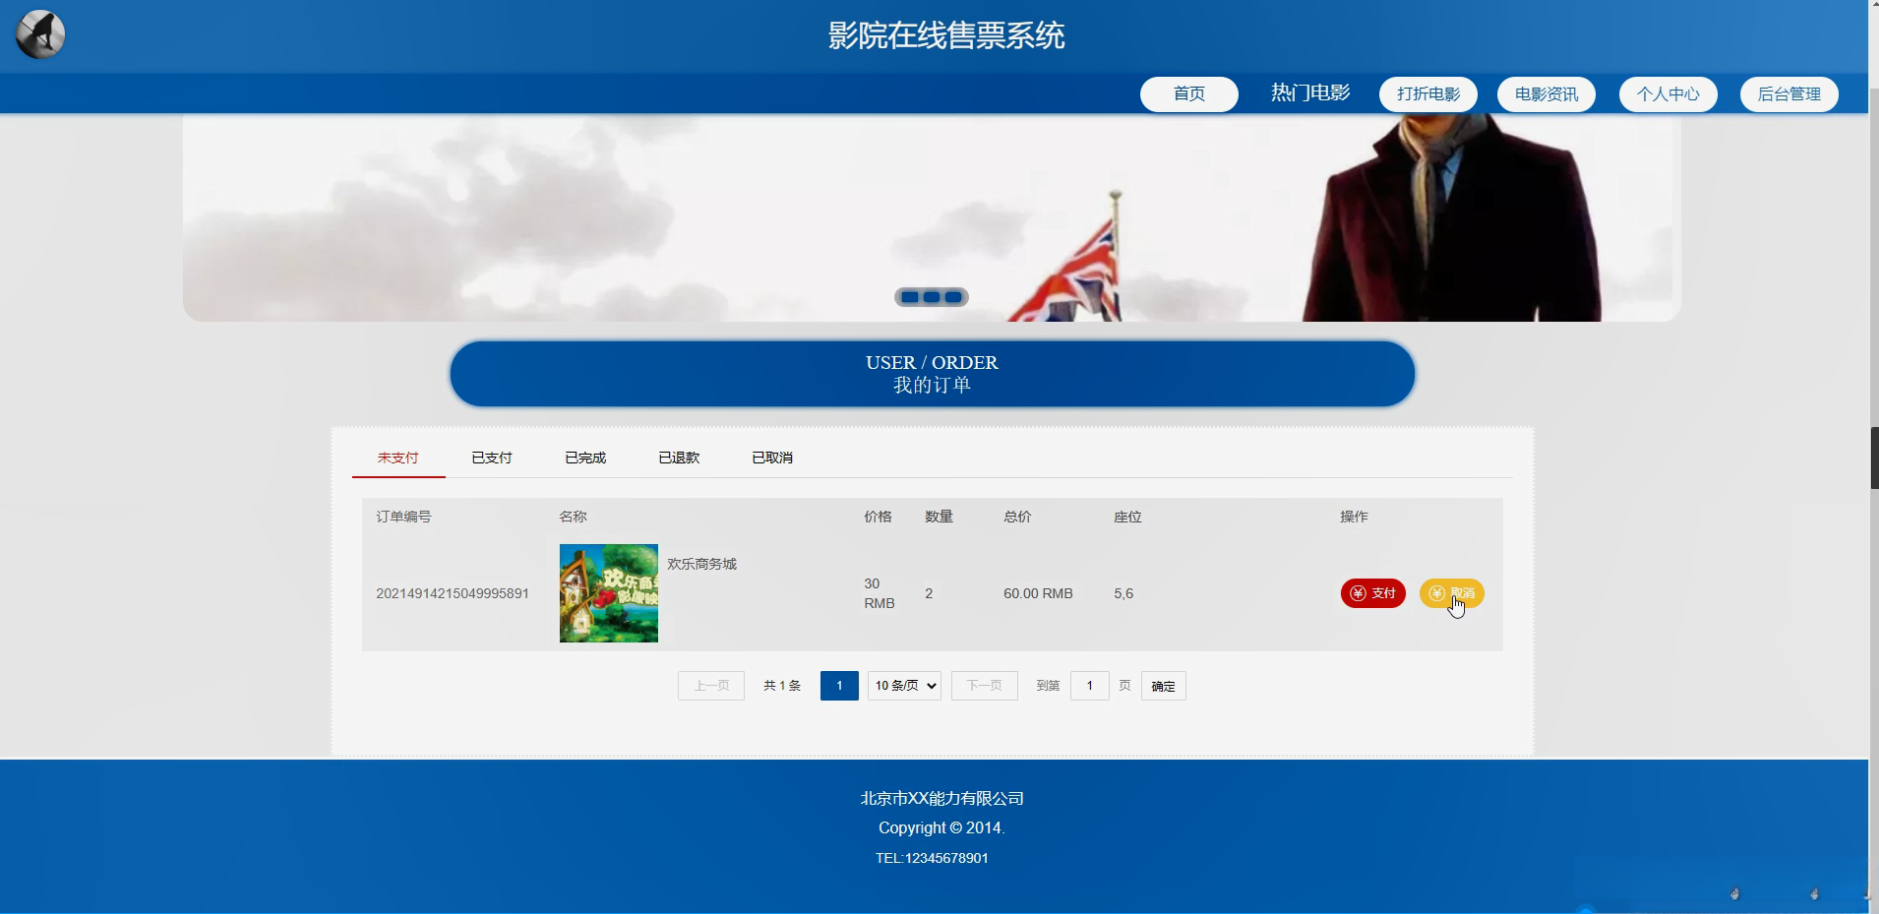The height and width of the screenshot is (914, 1879).
Task: Confirm page jump with 确定
Action: point(1163,686)
